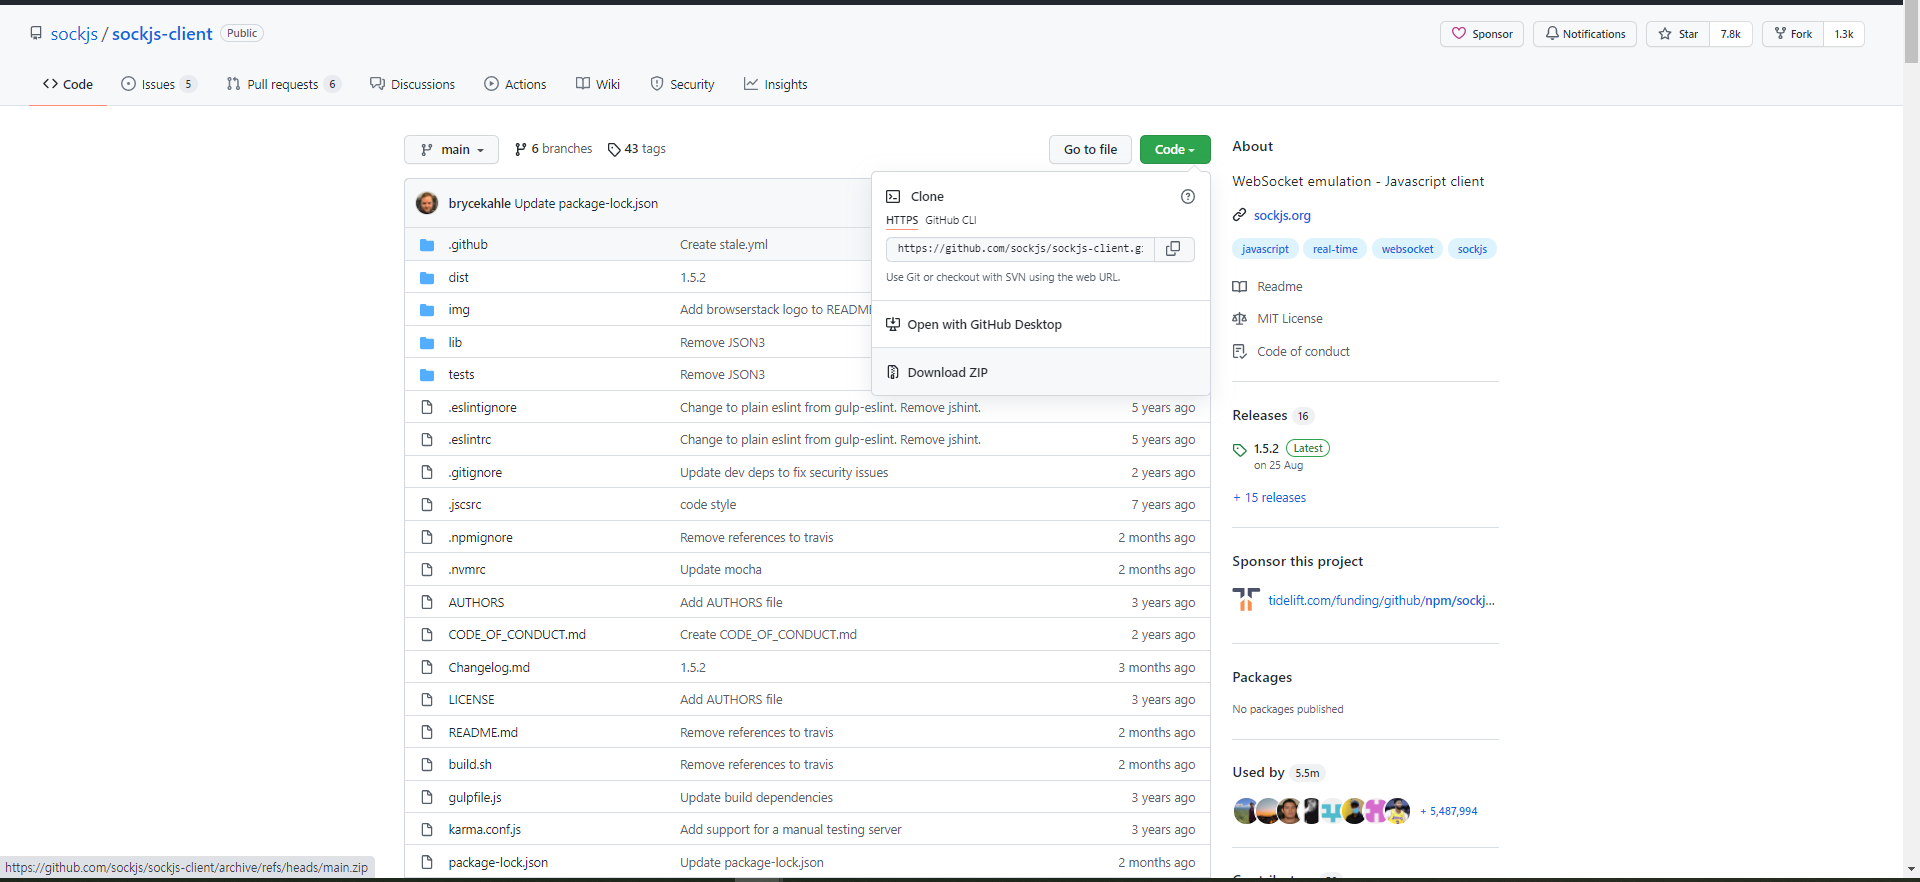Open the Actions tab
This screenshot has width=1920, height=882.
pyautogui.click(x=515, y=85)
